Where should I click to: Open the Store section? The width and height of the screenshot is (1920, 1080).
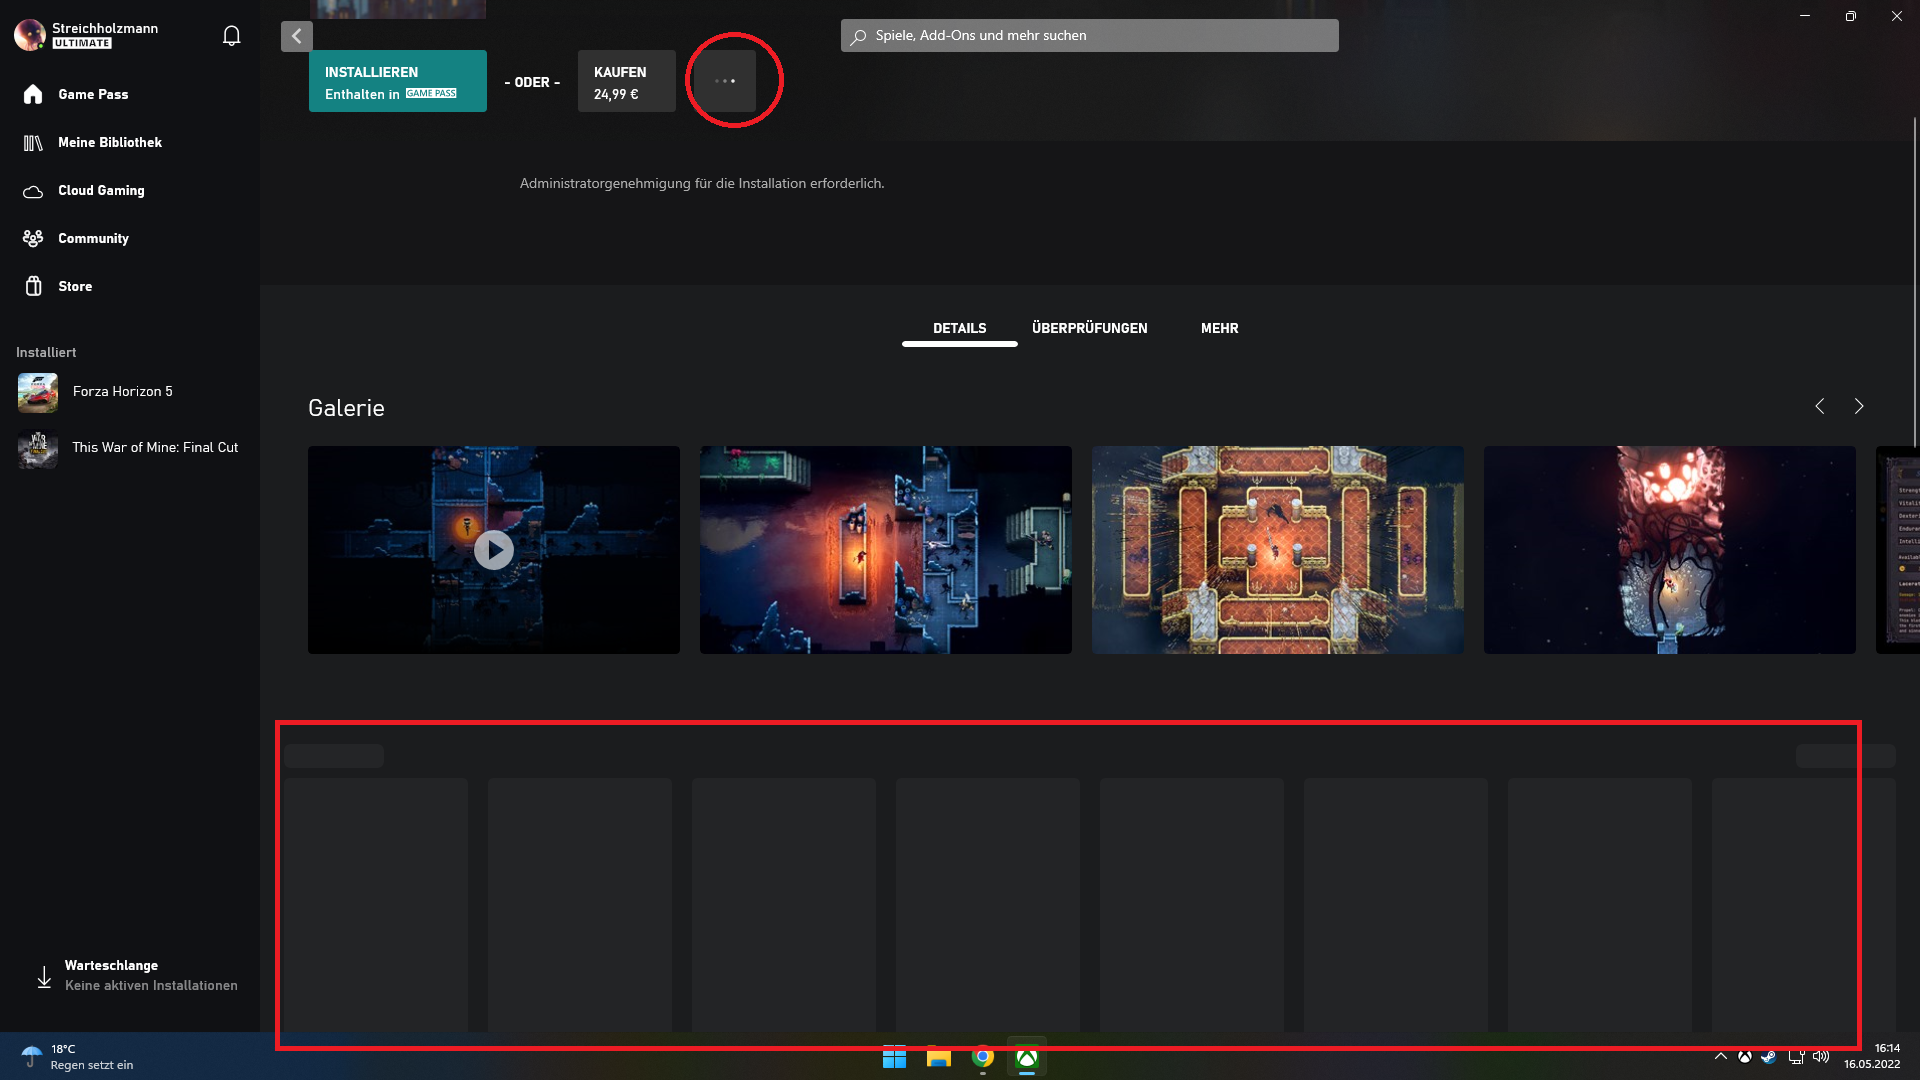(x=75, y=286)
